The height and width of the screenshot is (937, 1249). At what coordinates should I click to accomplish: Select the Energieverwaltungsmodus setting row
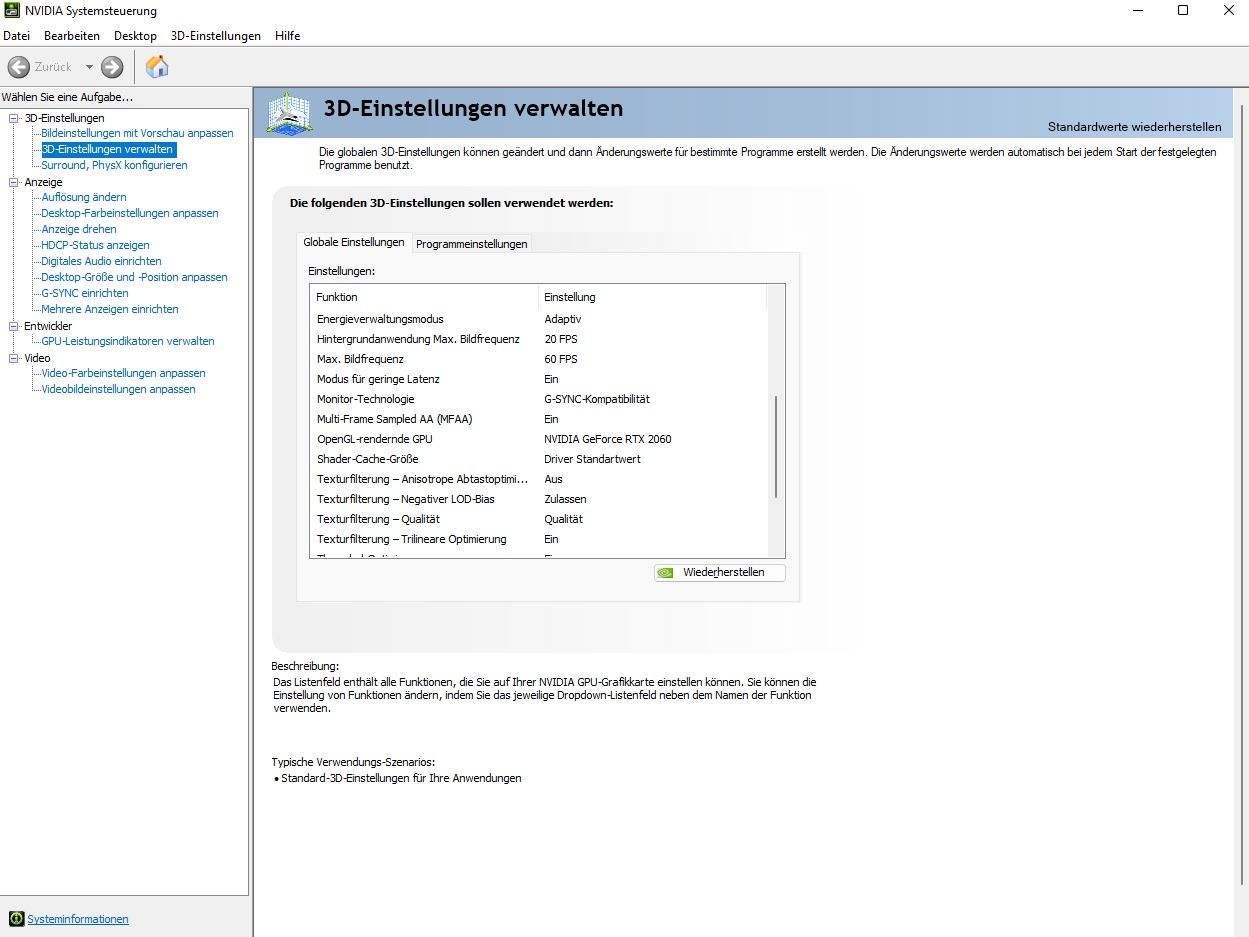coord(538,319)
